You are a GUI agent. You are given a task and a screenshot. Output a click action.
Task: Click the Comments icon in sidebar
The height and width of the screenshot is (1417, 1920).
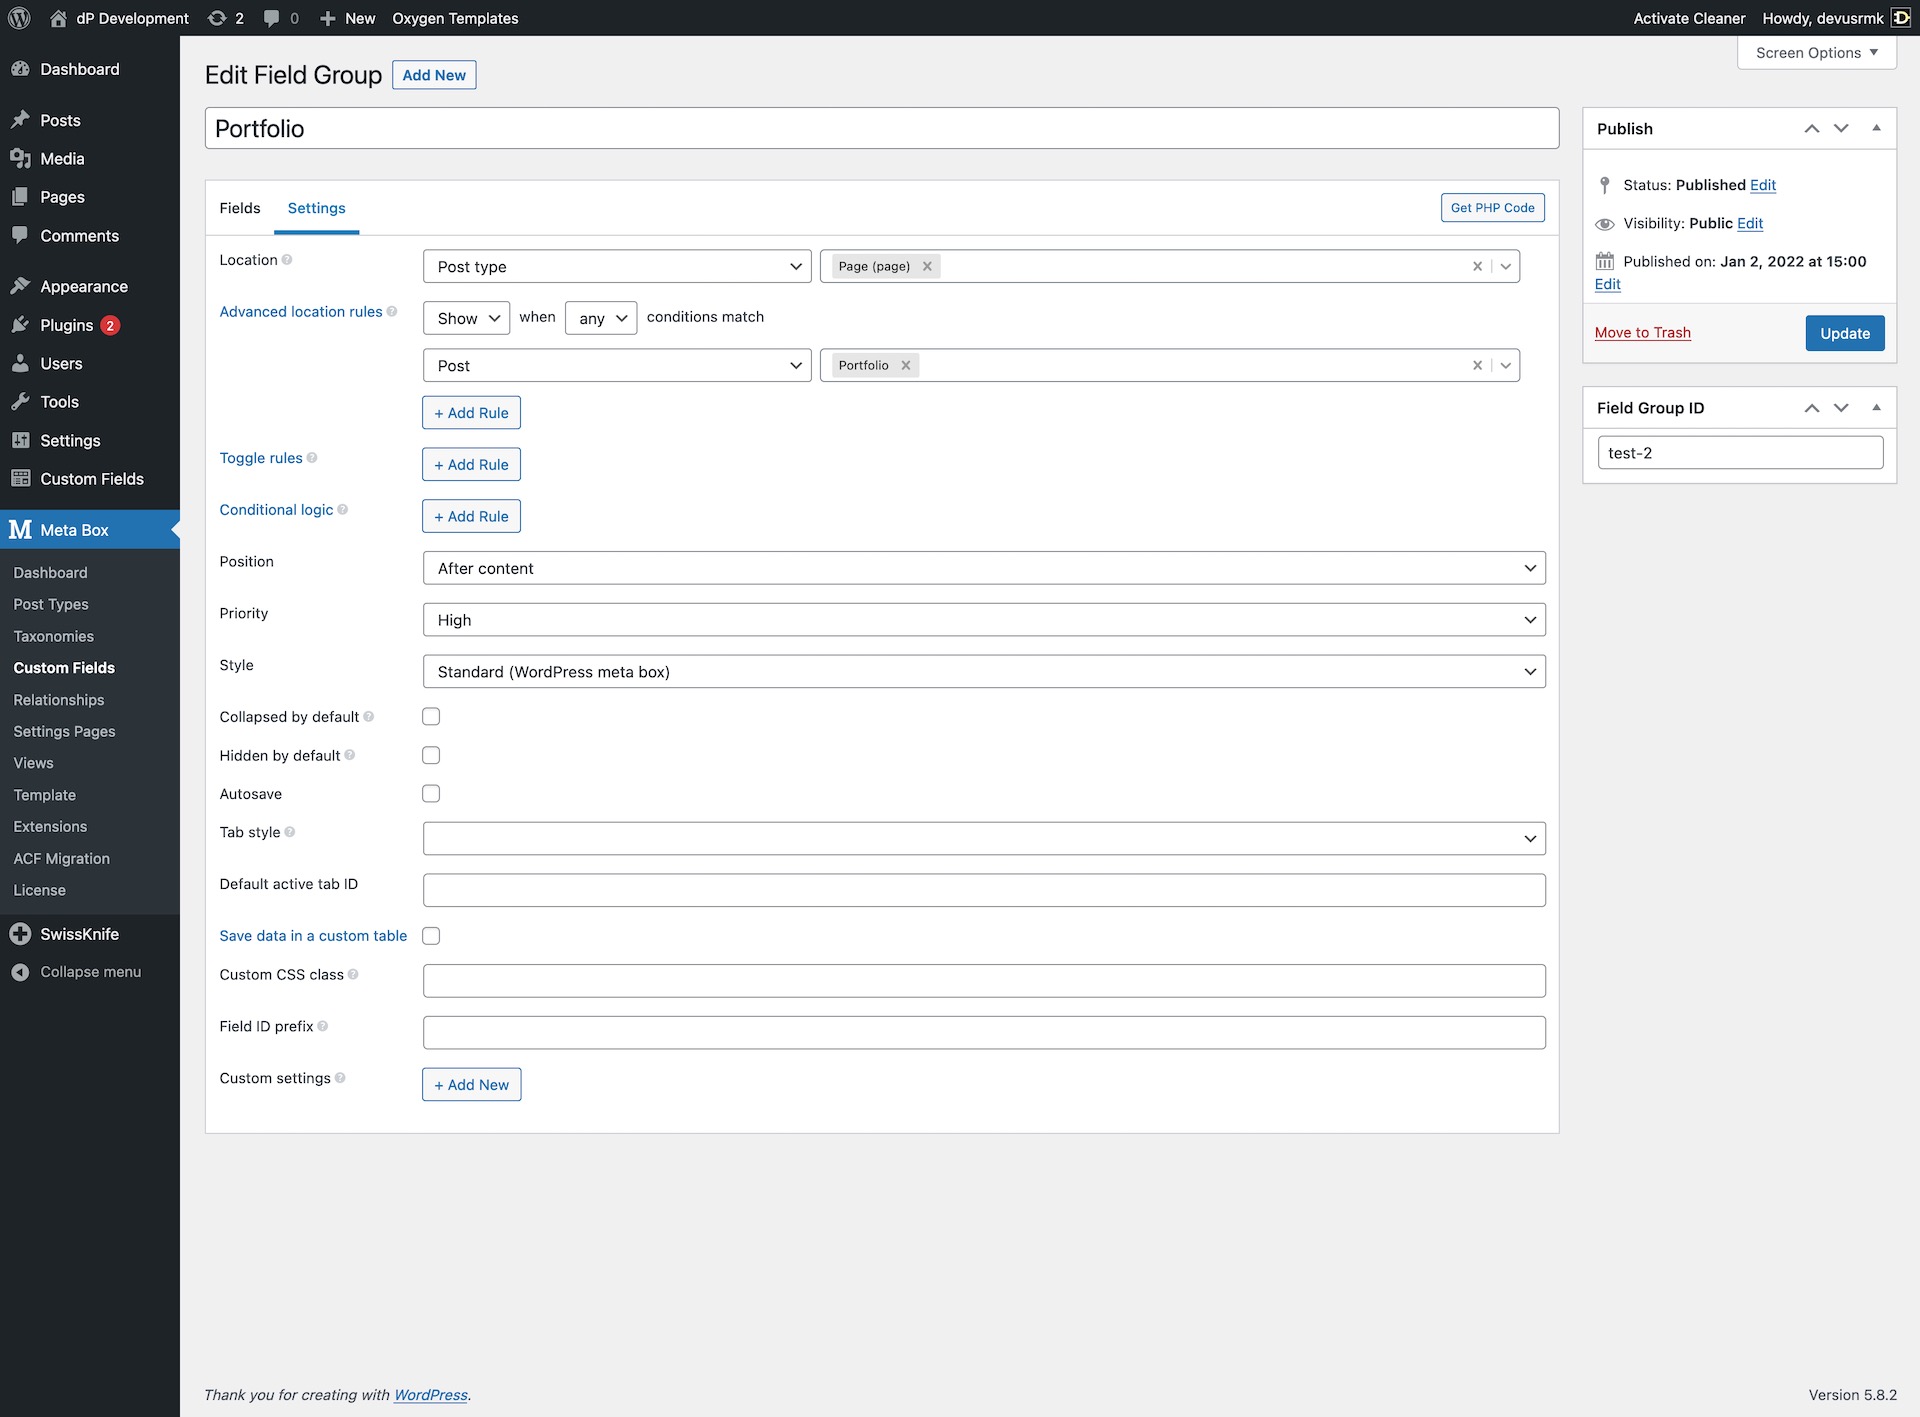(20, 235)
